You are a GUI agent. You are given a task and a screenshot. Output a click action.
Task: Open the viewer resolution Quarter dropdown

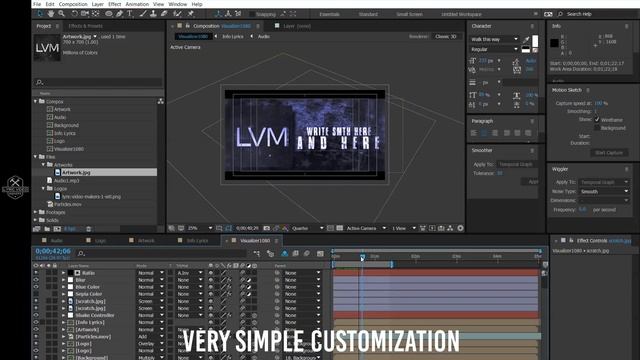point(308,228)
